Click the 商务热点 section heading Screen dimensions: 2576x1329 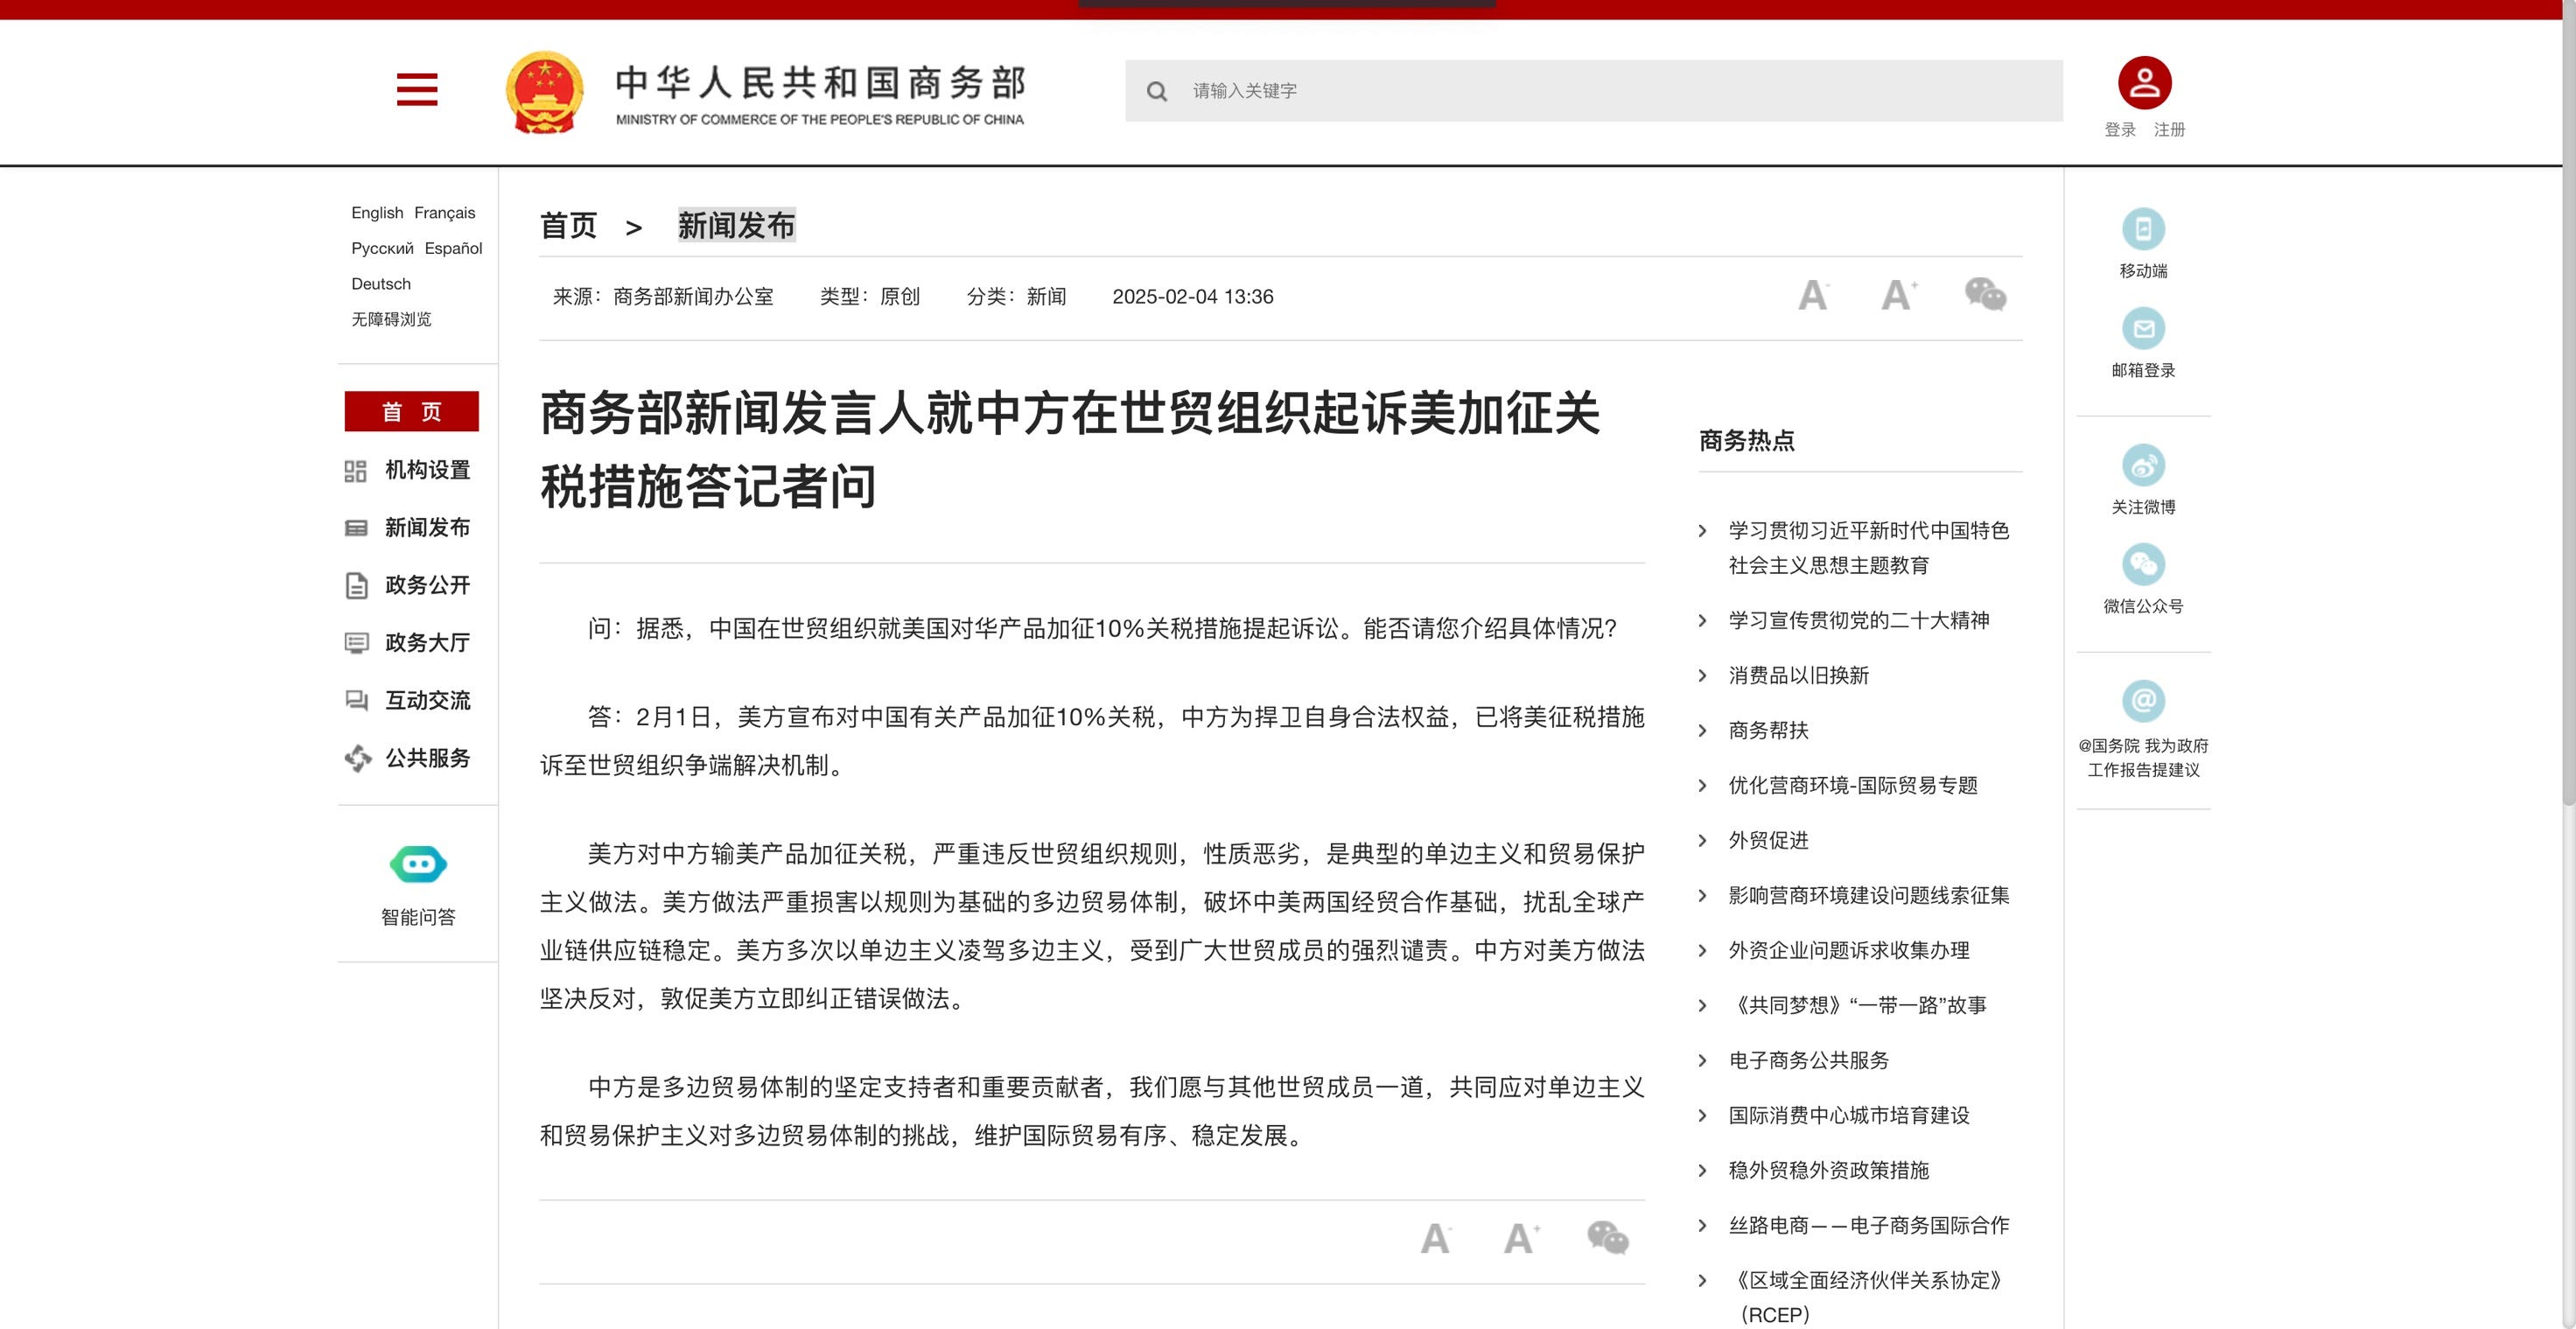point(1746,441)
